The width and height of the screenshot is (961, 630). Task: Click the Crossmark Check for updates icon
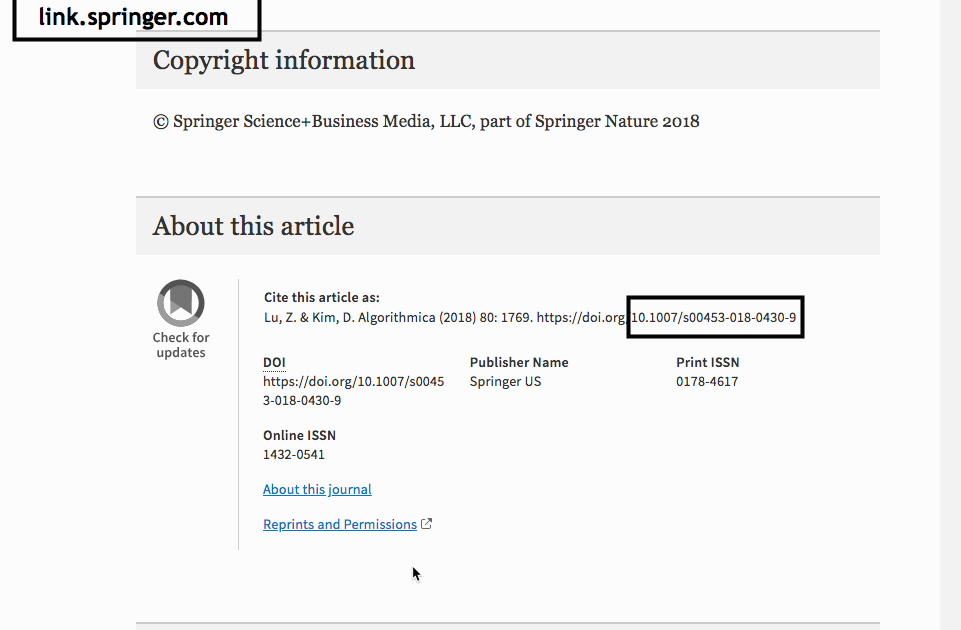click(181, 303)
